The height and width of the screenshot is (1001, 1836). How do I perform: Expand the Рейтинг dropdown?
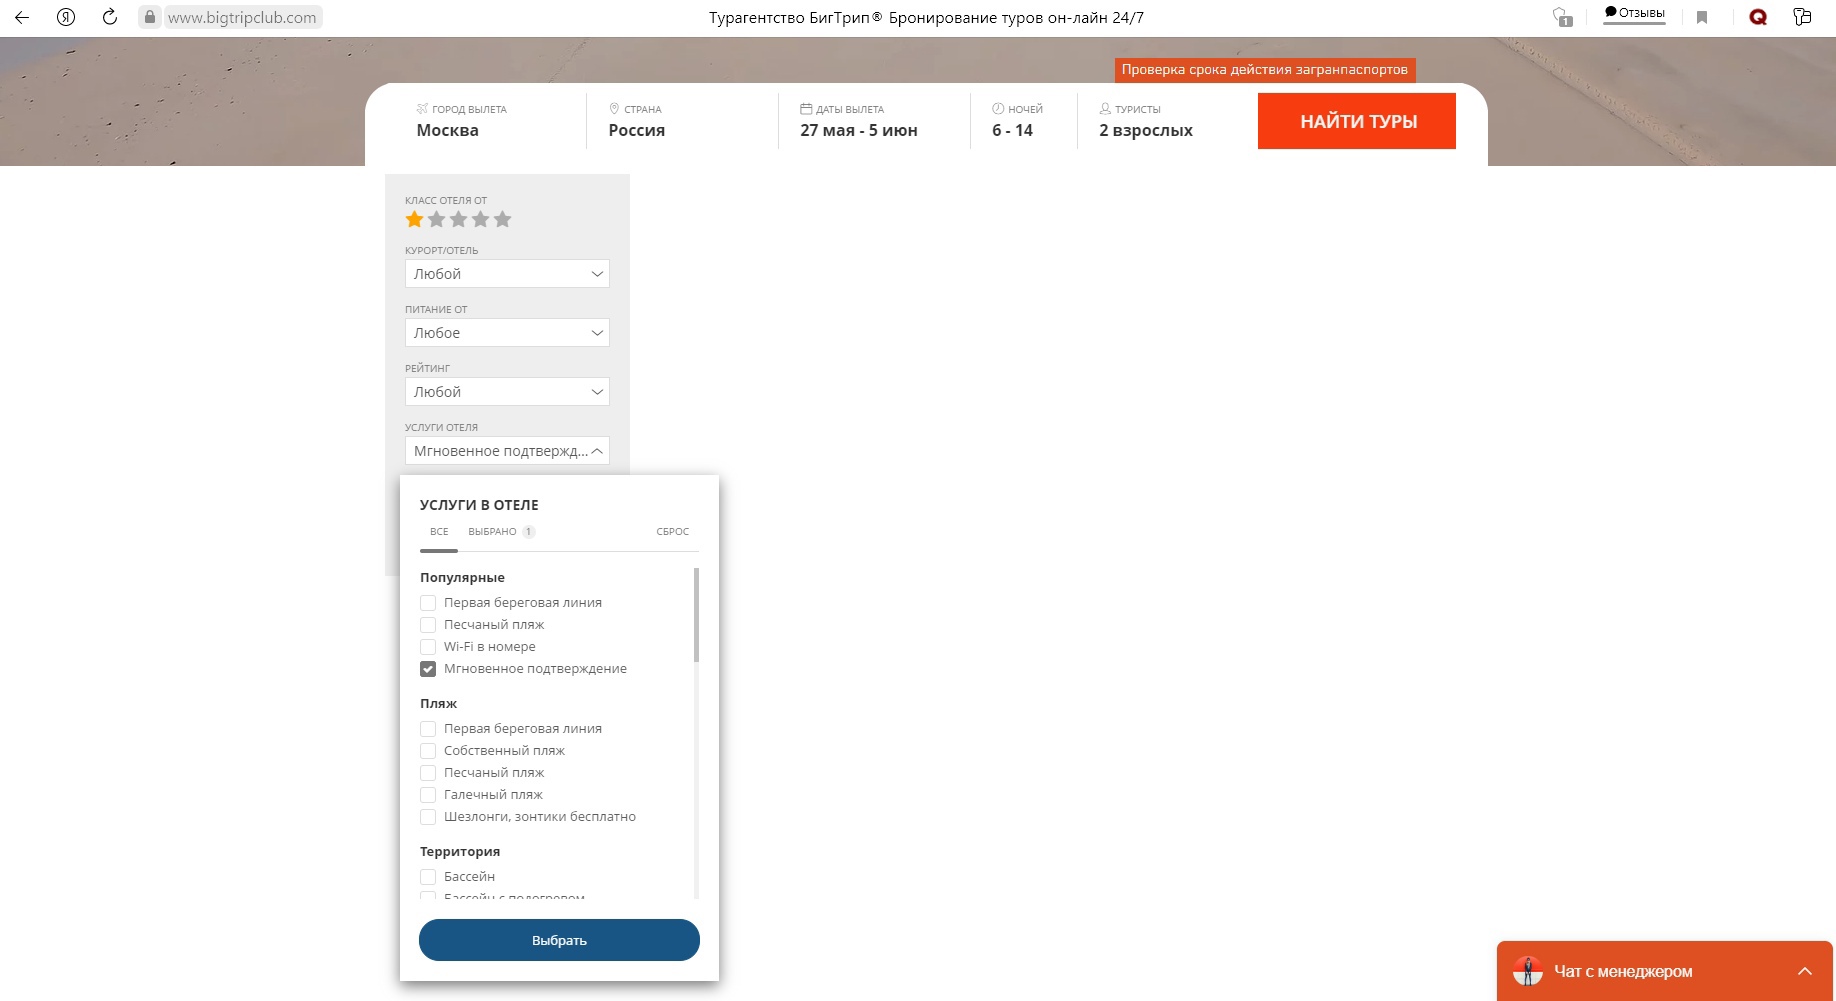[507, 392]
